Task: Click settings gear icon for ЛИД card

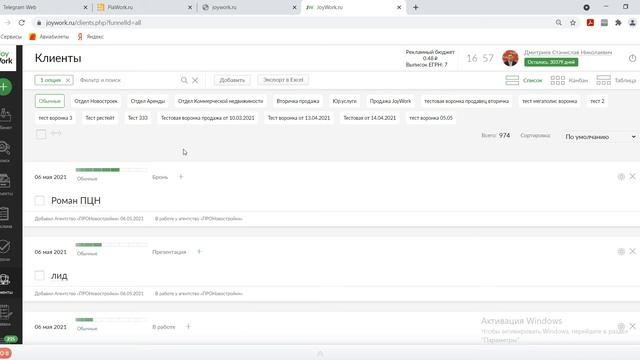Action: click(621, 251)
